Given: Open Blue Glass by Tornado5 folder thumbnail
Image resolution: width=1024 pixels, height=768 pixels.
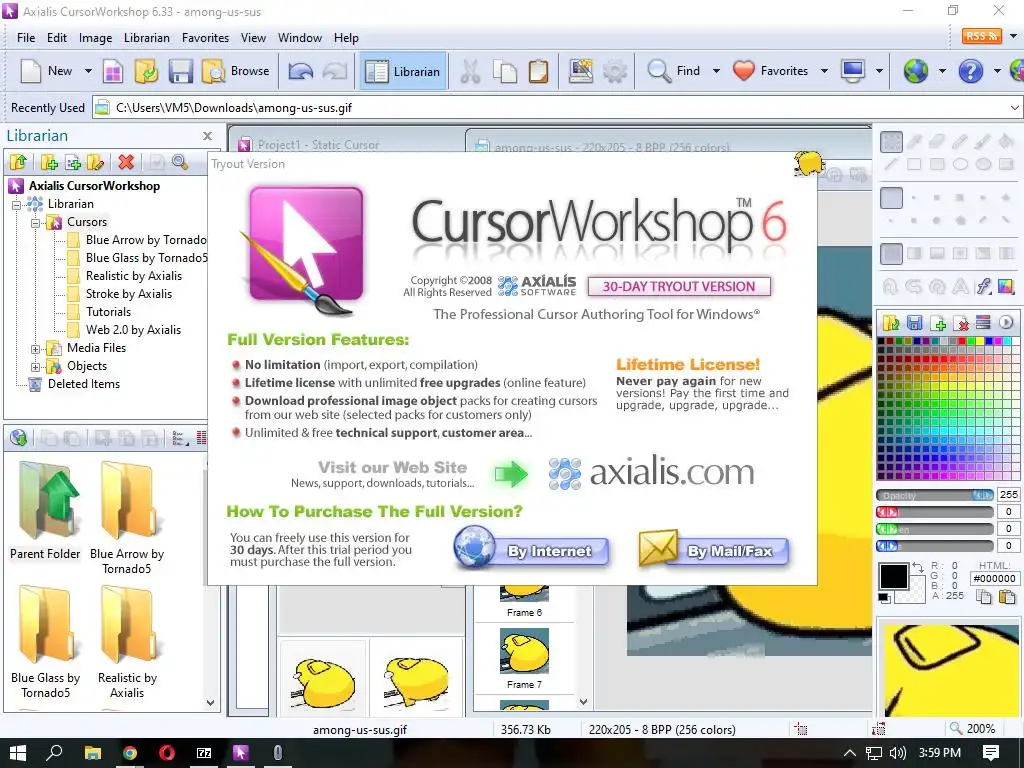Looking at the screenshot, I should [x=45, y=641].
